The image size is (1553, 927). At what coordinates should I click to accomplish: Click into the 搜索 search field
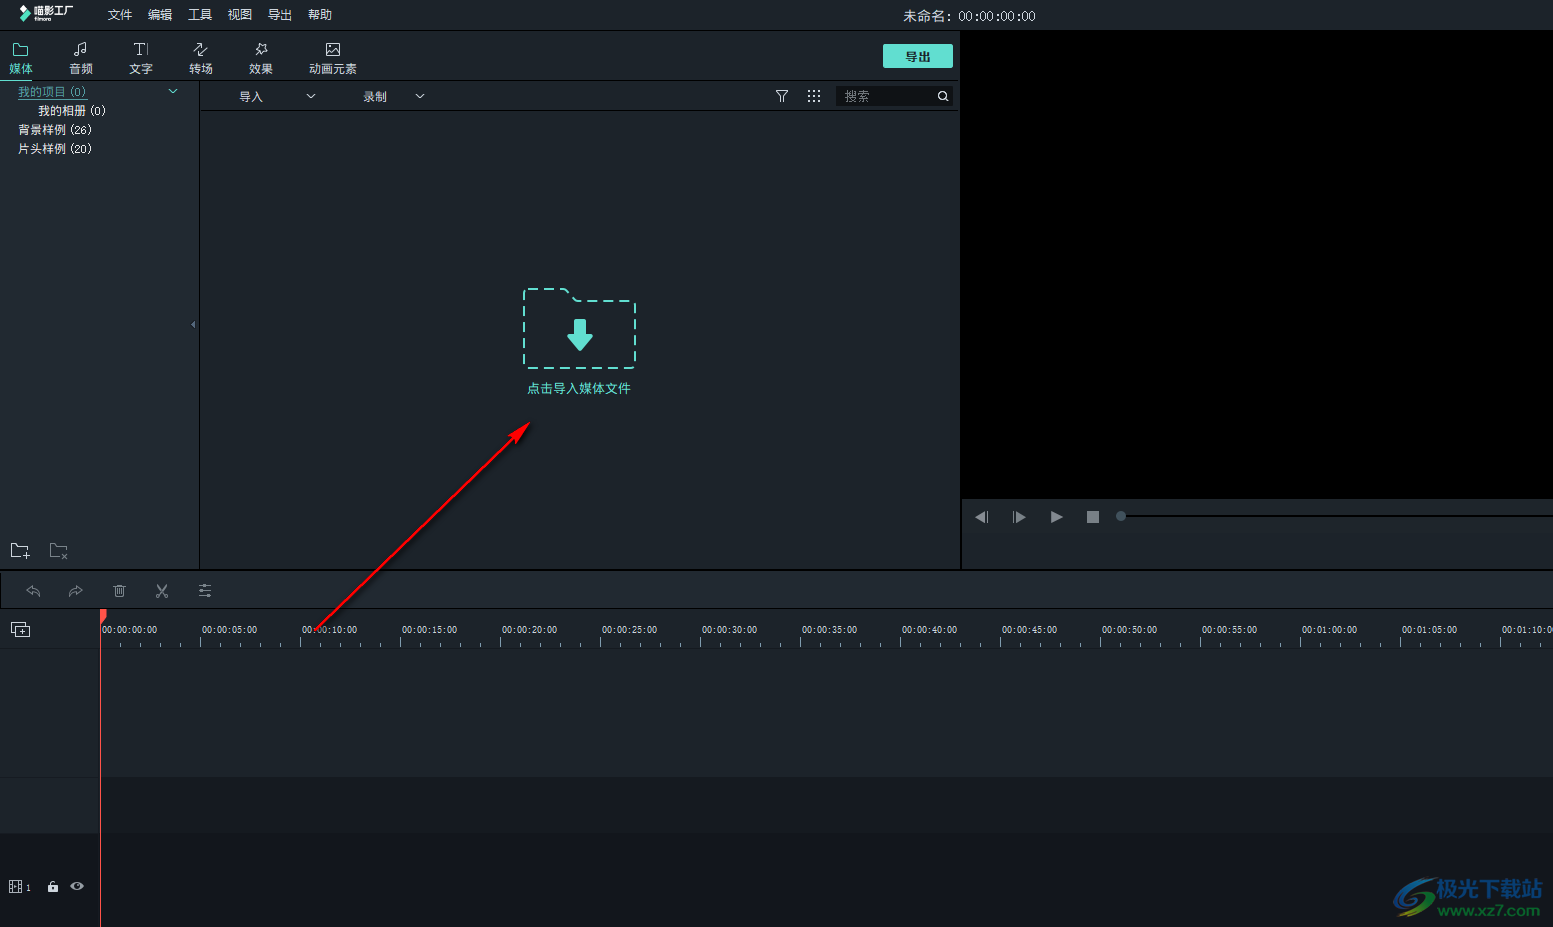coord(887,96)
